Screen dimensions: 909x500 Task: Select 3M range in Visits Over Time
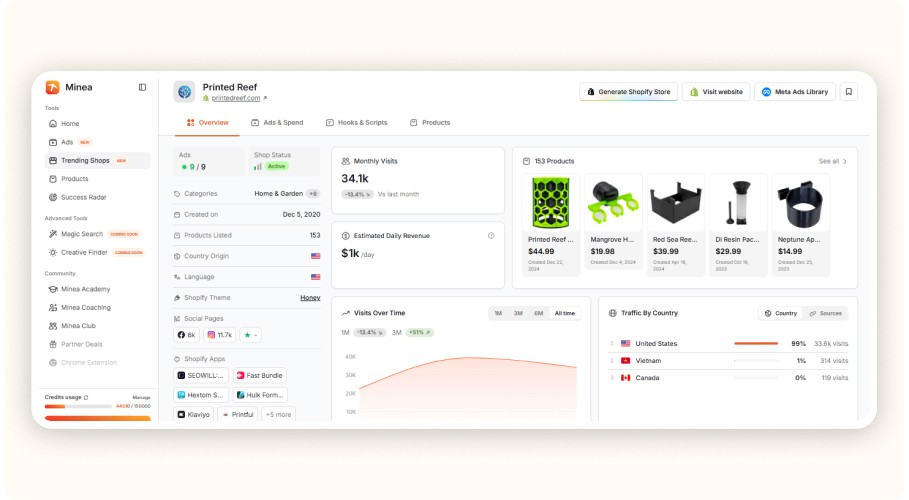point(518,313)
